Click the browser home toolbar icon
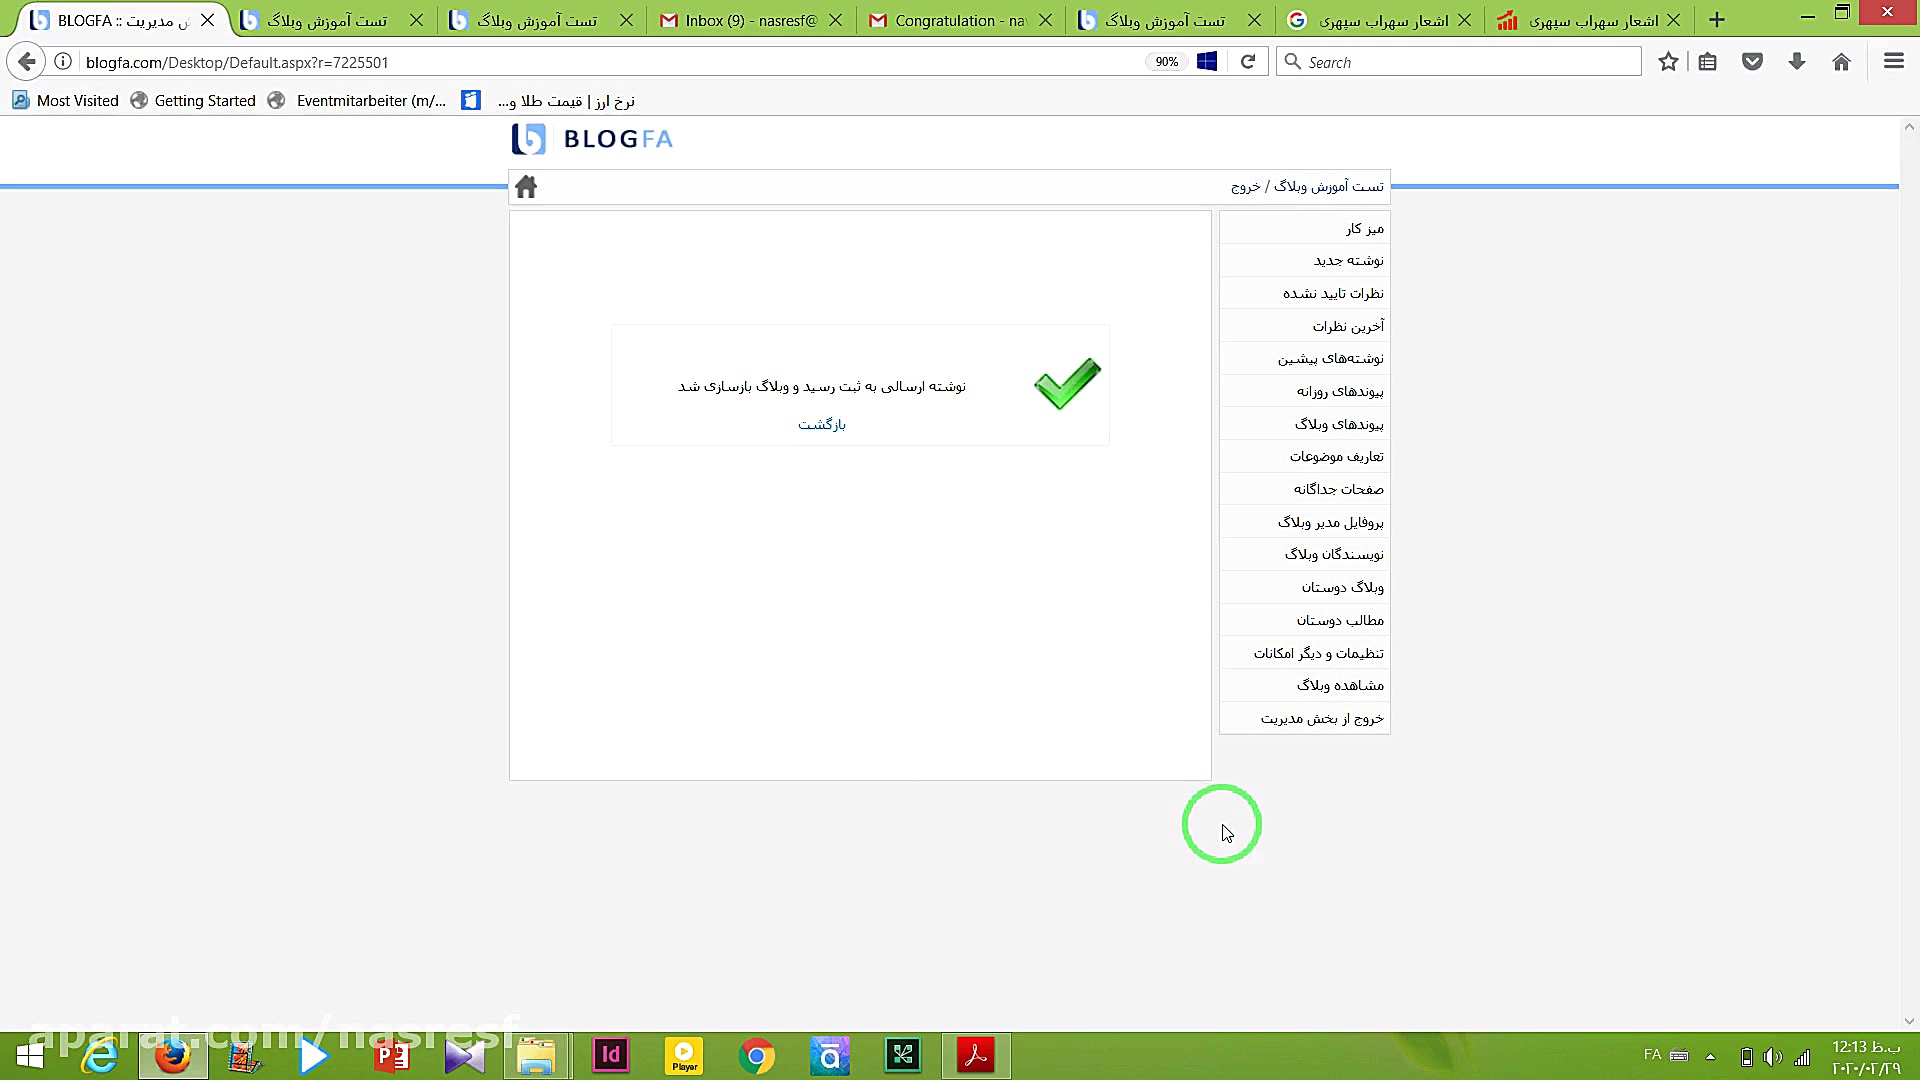 [x=1841, y=62]
